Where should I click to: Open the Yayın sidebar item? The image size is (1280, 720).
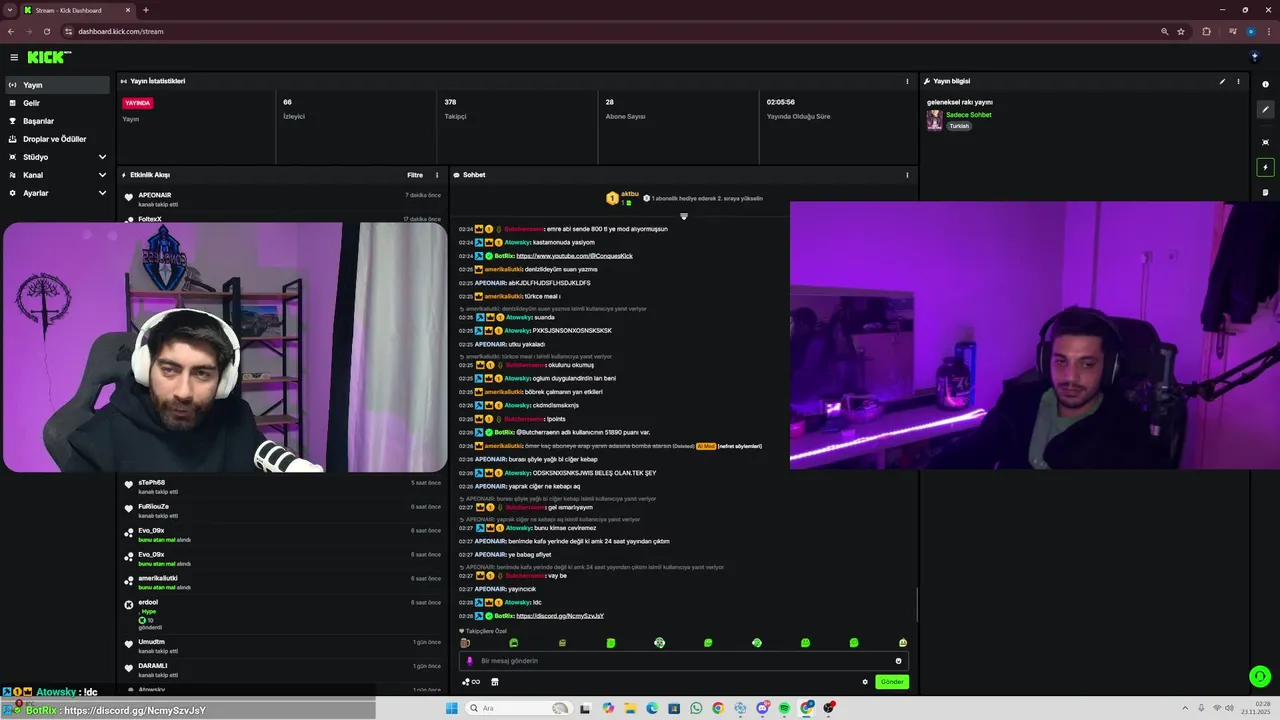55,85
